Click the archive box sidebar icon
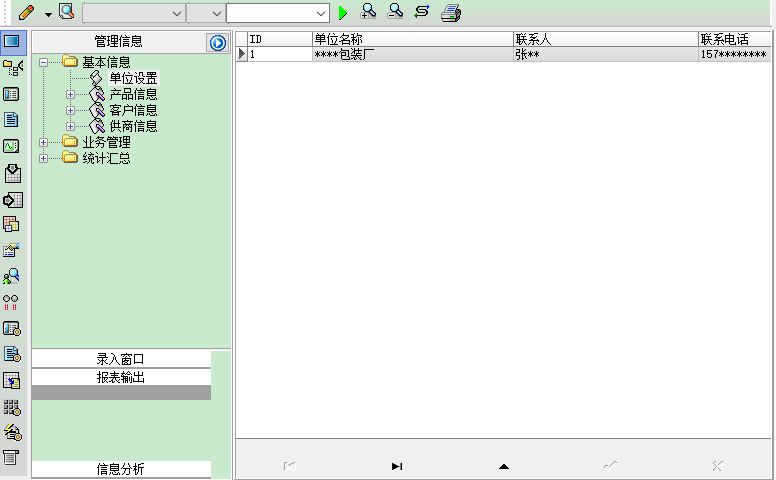The image size is (776, 480). pos(11,458)
